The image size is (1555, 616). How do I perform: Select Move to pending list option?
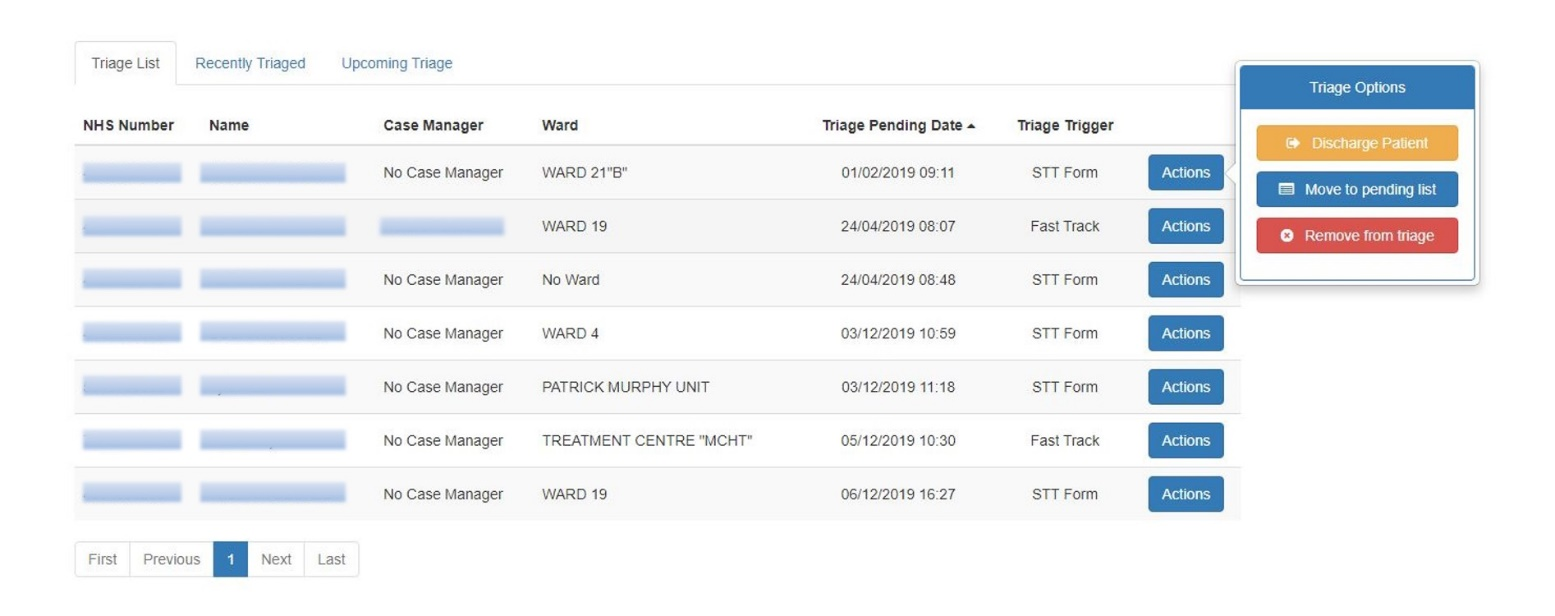pos(1357,189)
